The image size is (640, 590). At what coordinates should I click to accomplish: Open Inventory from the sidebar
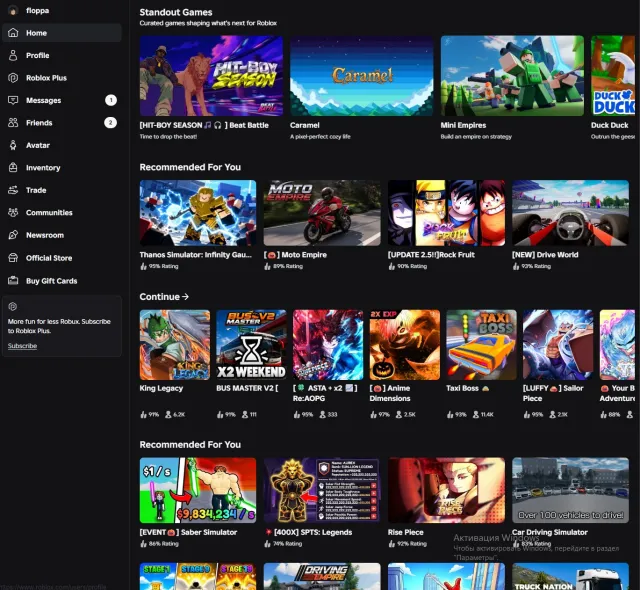point(62,167)
